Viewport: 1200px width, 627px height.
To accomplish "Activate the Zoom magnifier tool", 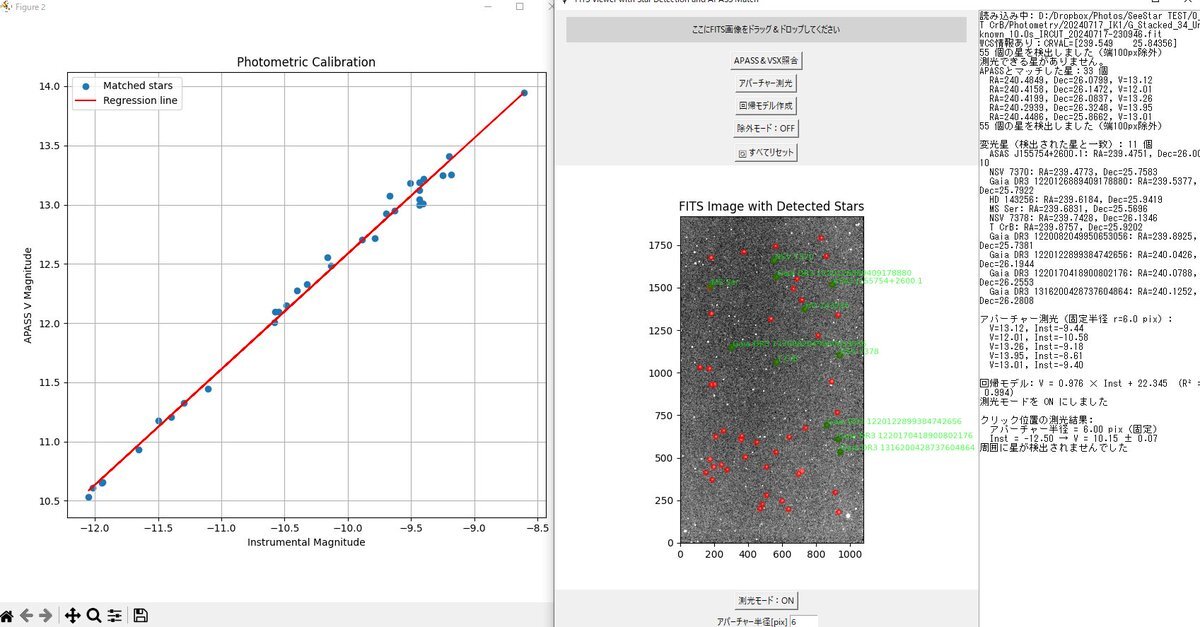I will [x=93, y=616].
